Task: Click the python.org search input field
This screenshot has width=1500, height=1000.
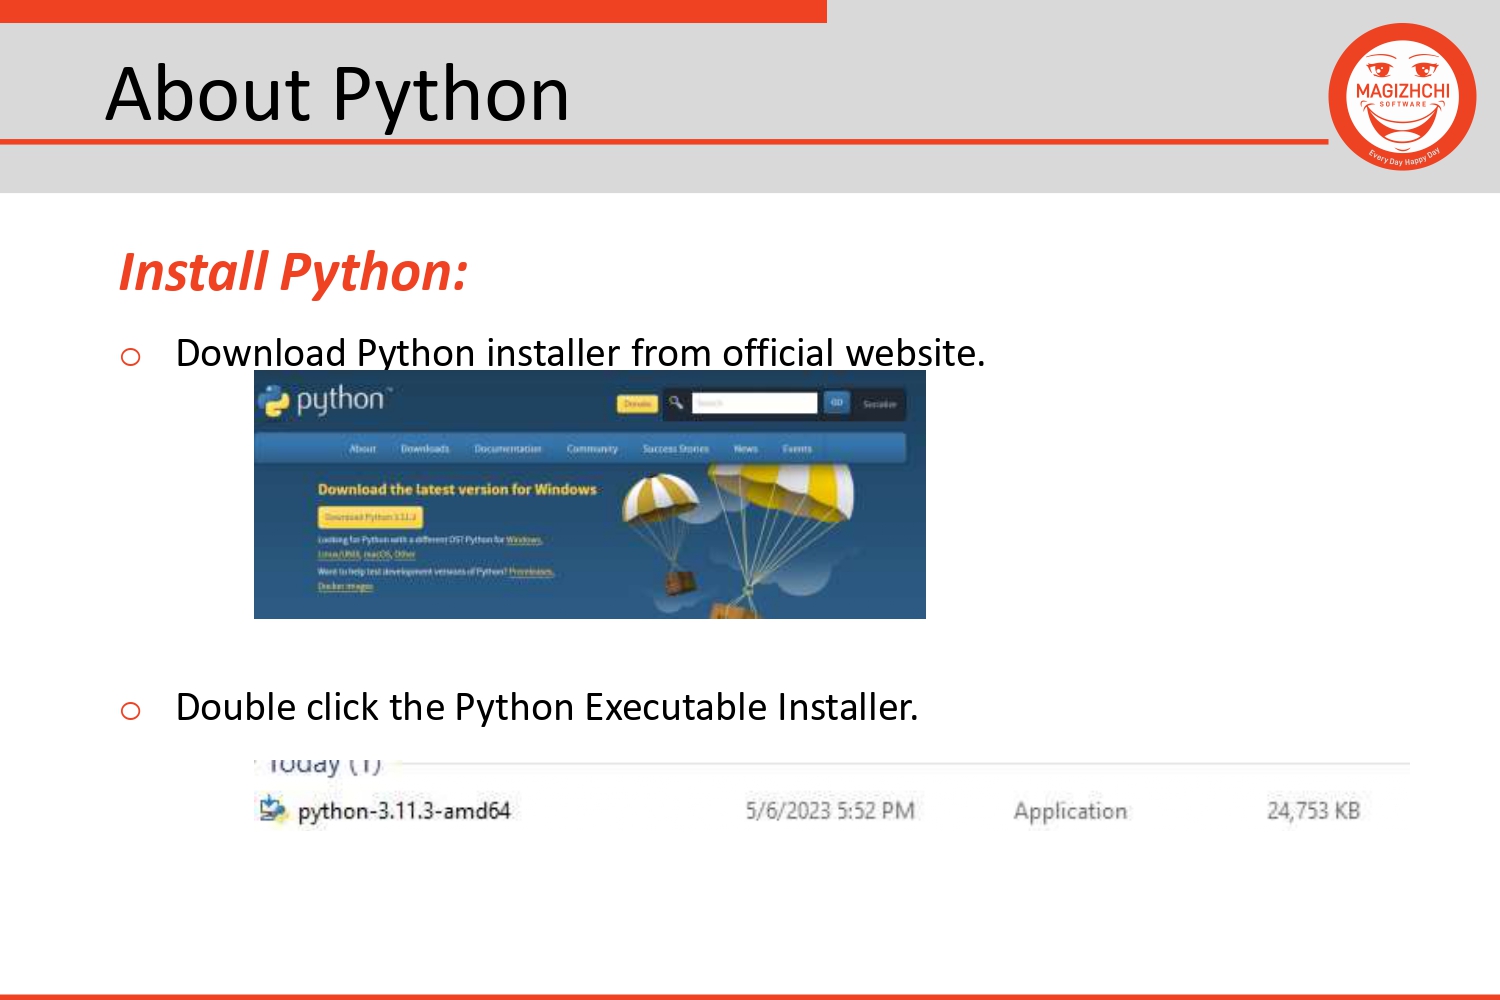Action: point(754,403)
